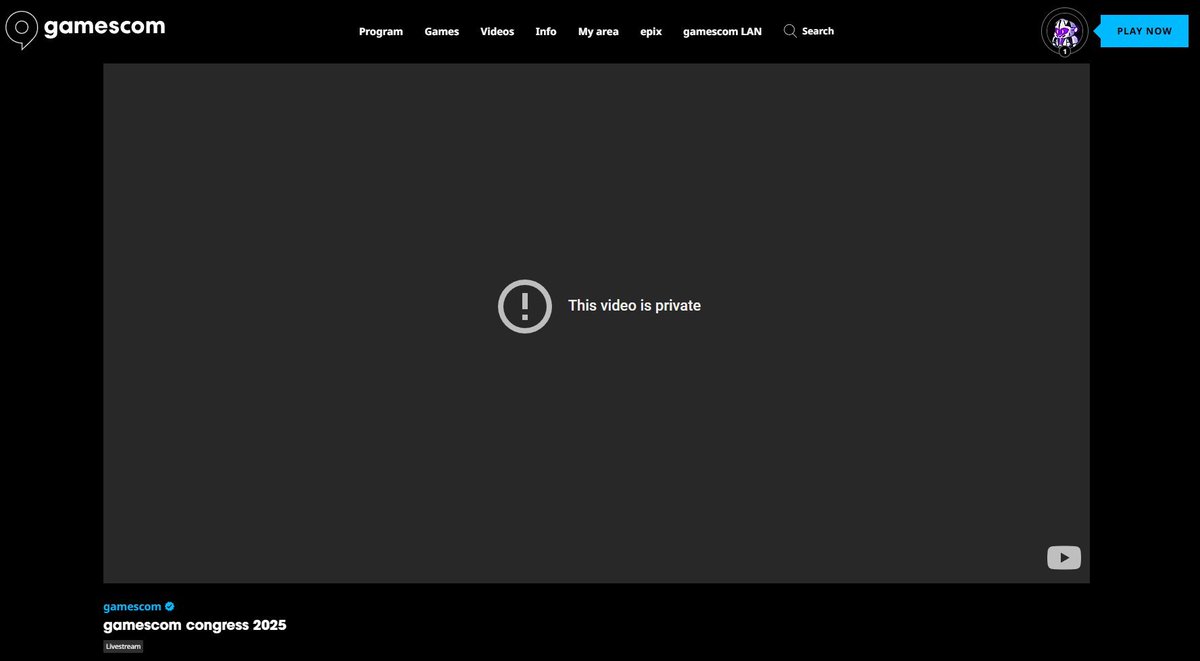Open the user avatar profile
The height and width of the screenshot is (661, 1200).
click(1065, 32)
